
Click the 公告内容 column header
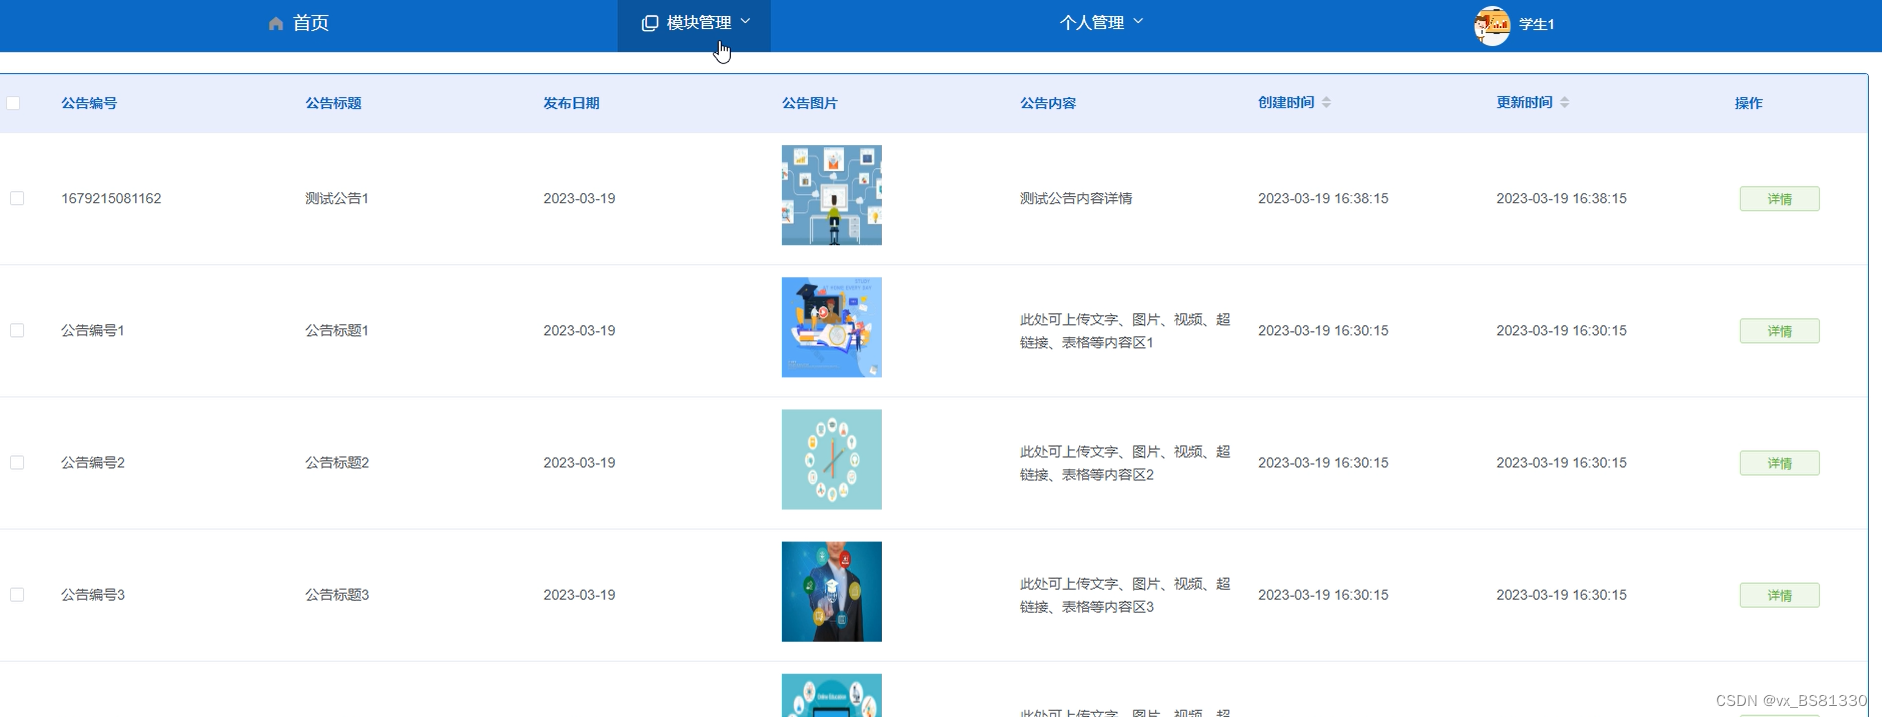point(1048,103)
